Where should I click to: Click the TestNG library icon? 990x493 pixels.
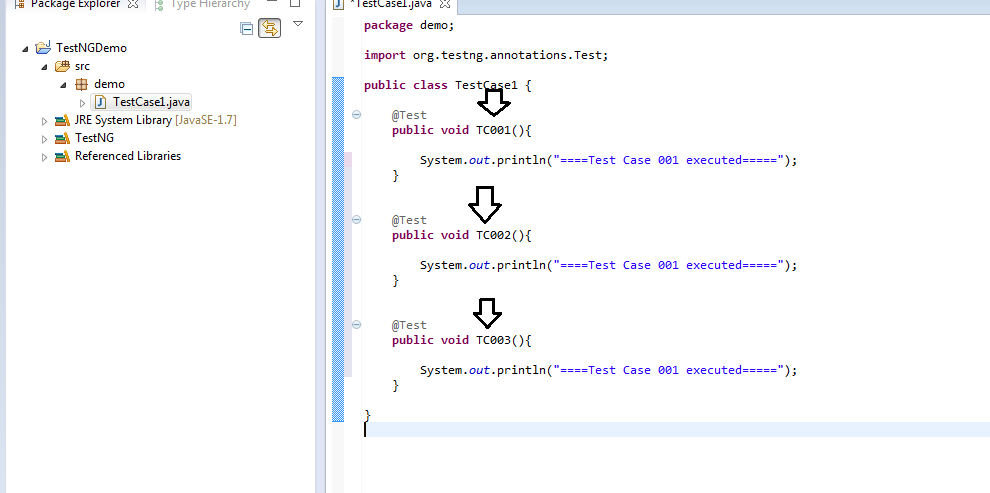pos(62,138)
